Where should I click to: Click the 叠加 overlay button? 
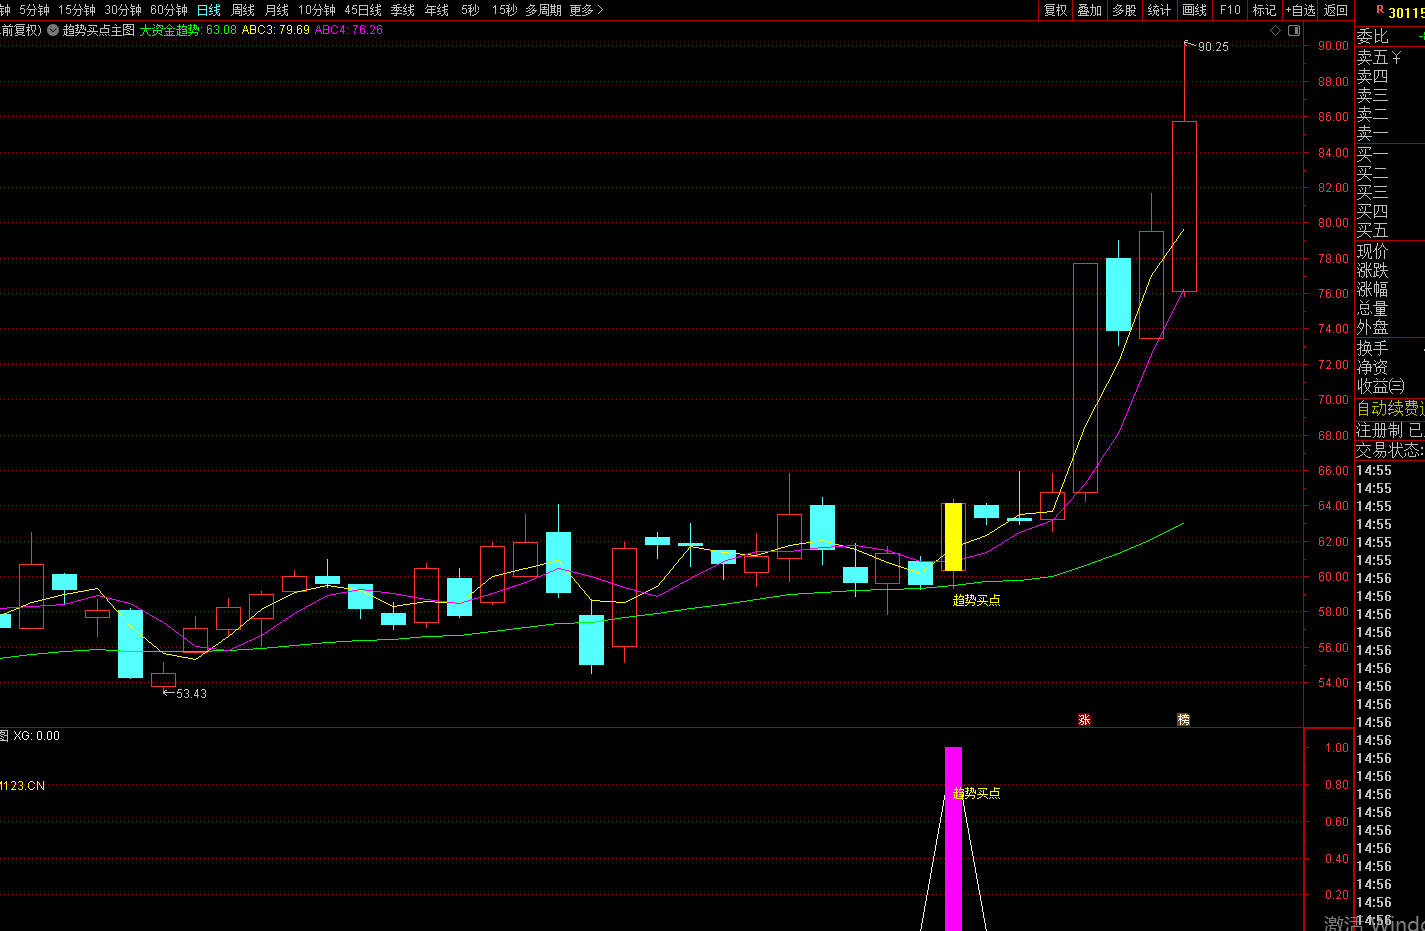point(1089,10)
